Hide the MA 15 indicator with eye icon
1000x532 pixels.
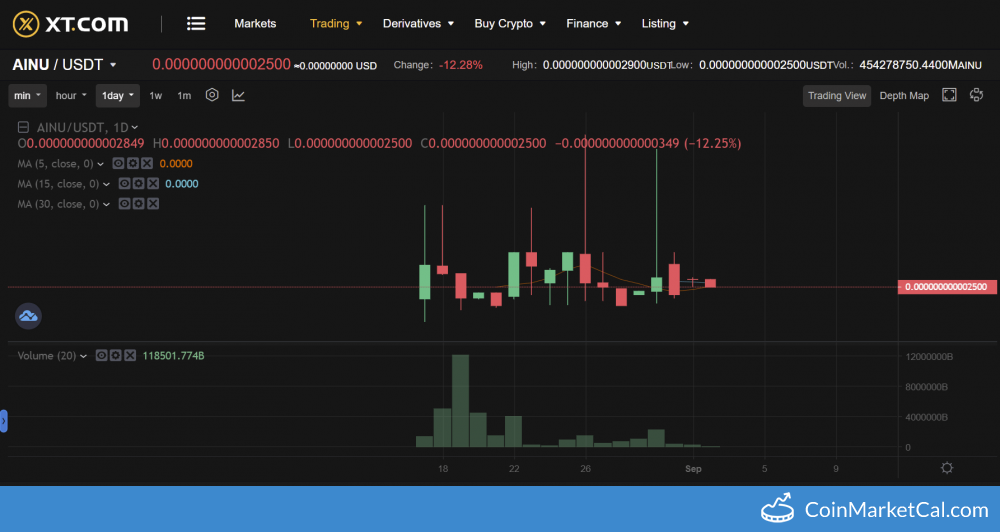tap(124, 184)
